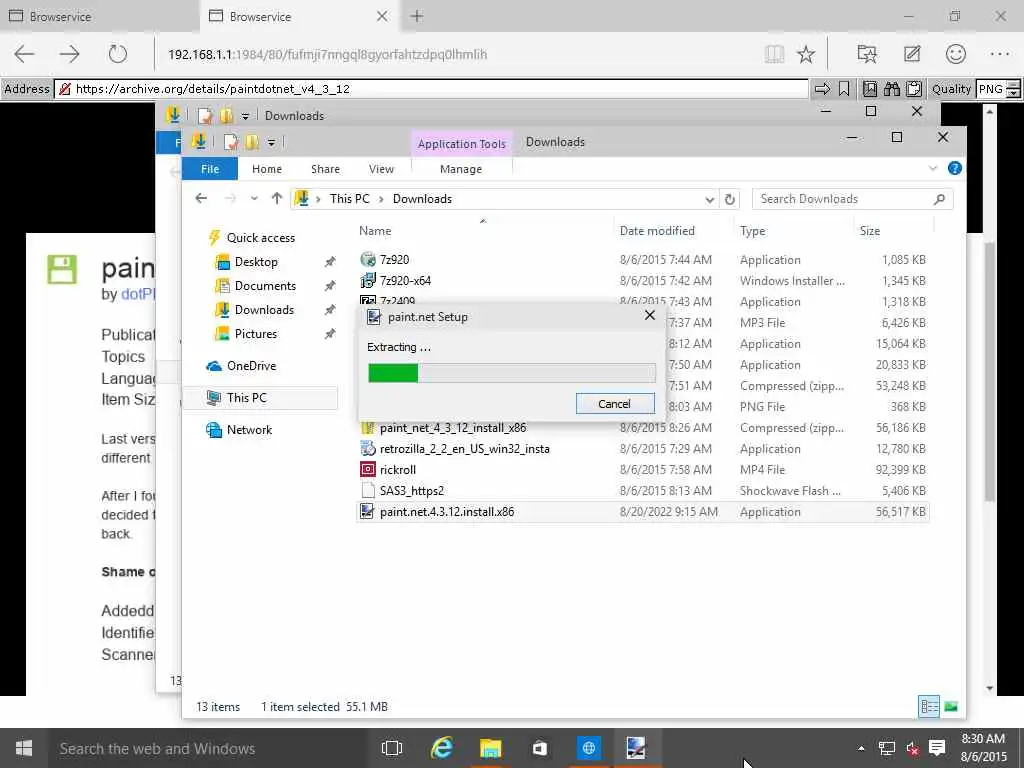The width and height of the screenshot is (1024, 768).
Task: Click the Browservice Go arrow icon
Action: click(x=822, y=89)
